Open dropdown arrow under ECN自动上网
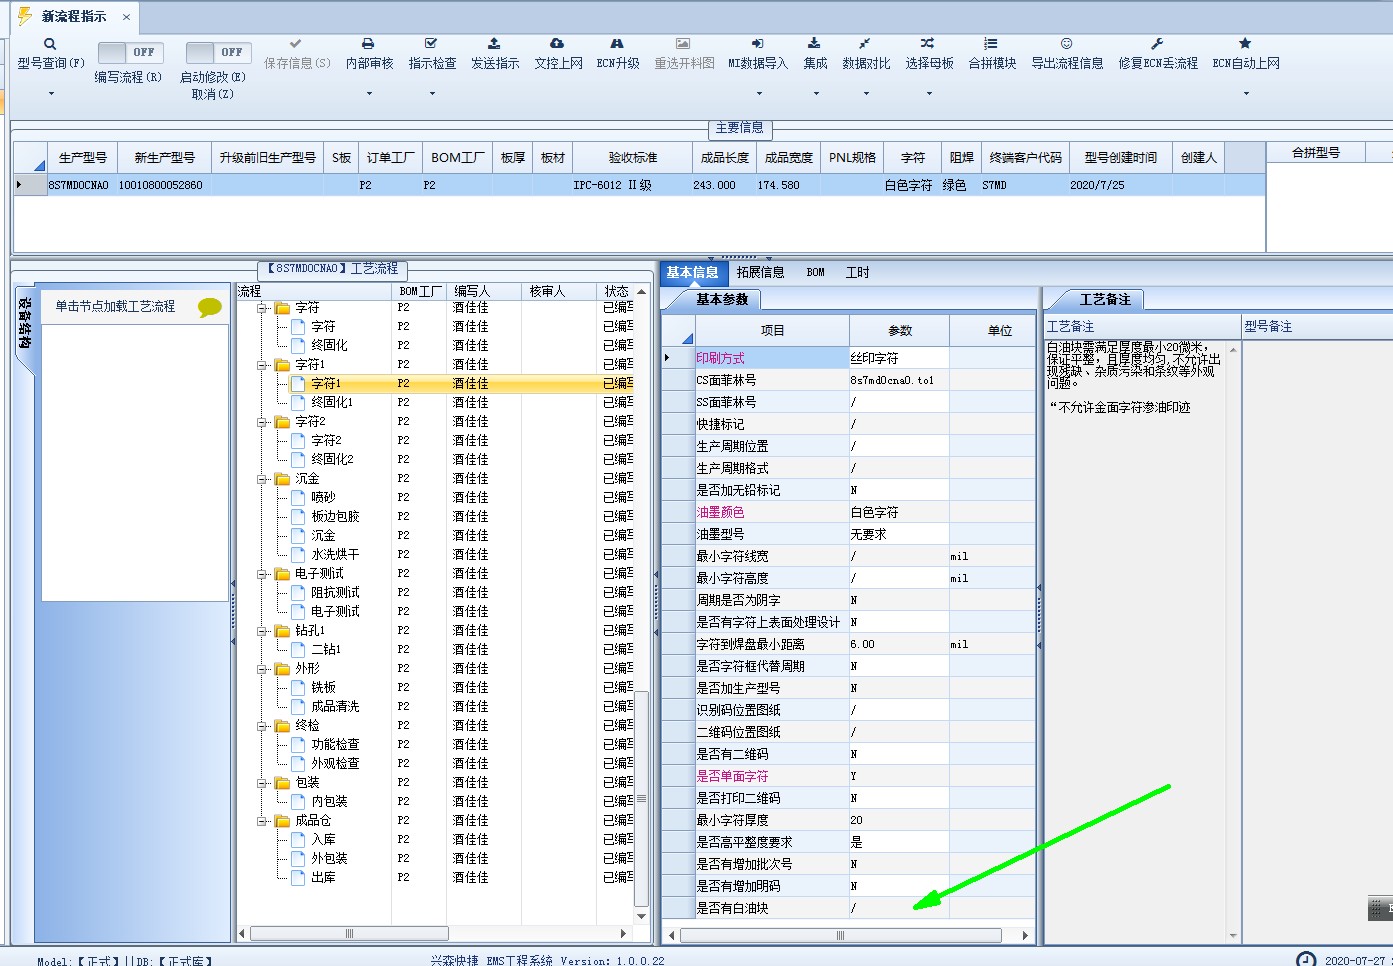Viewport: 1393px width, 966px height. (1246, 94)
